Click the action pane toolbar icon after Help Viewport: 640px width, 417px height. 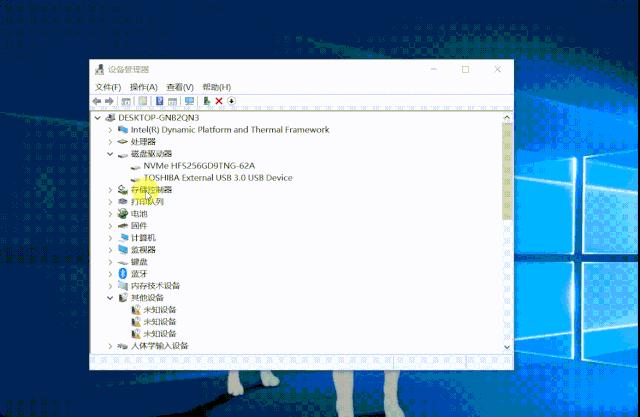click(x=173, y=101)
